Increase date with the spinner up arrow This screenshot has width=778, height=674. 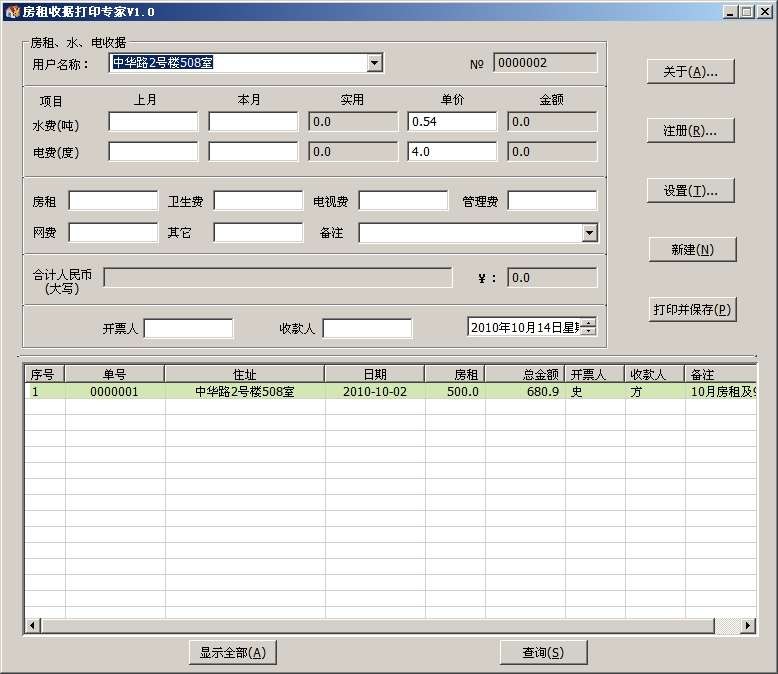coord(588,323)
